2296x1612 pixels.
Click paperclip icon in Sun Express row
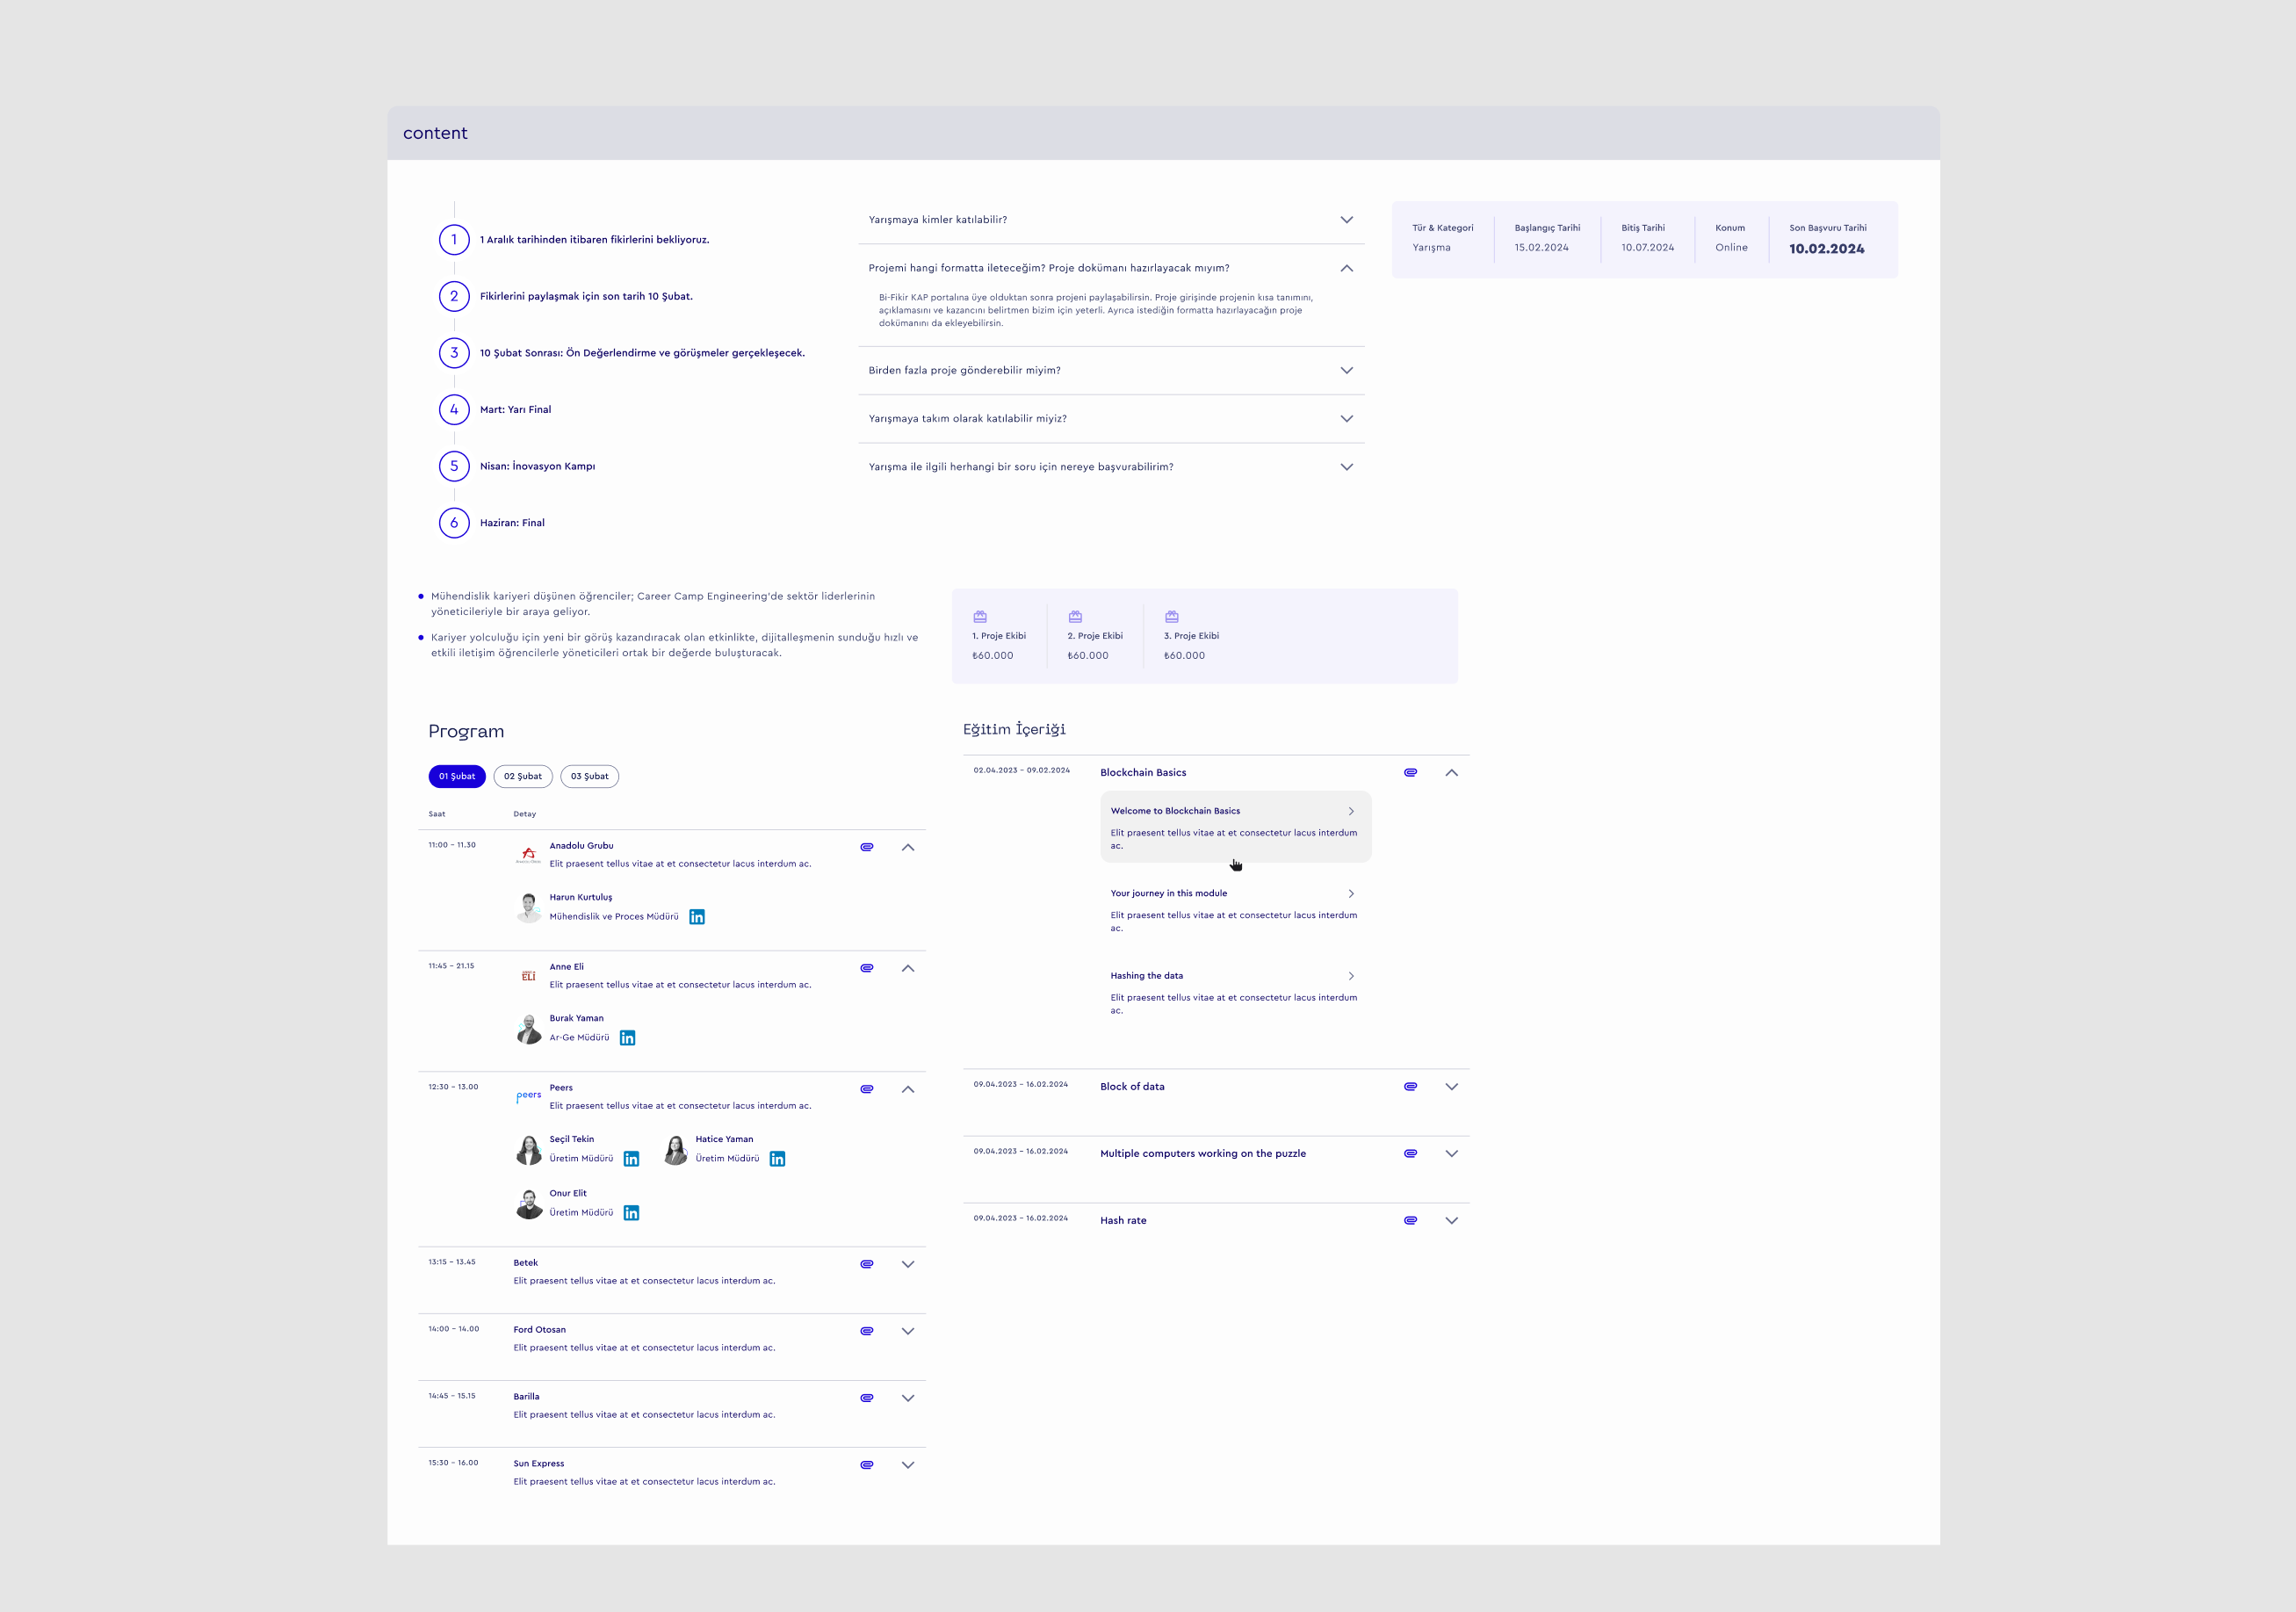pyautogui.click(x=867, y=1465)
